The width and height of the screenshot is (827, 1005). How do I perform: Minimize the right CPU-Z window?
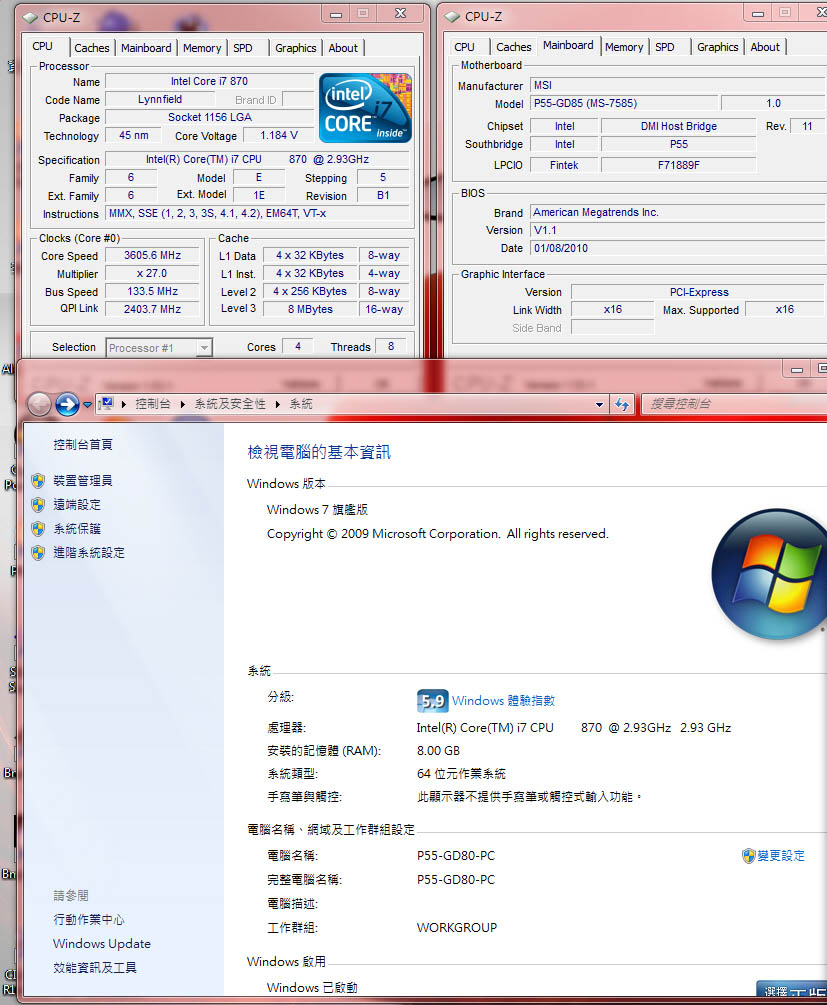758,13
